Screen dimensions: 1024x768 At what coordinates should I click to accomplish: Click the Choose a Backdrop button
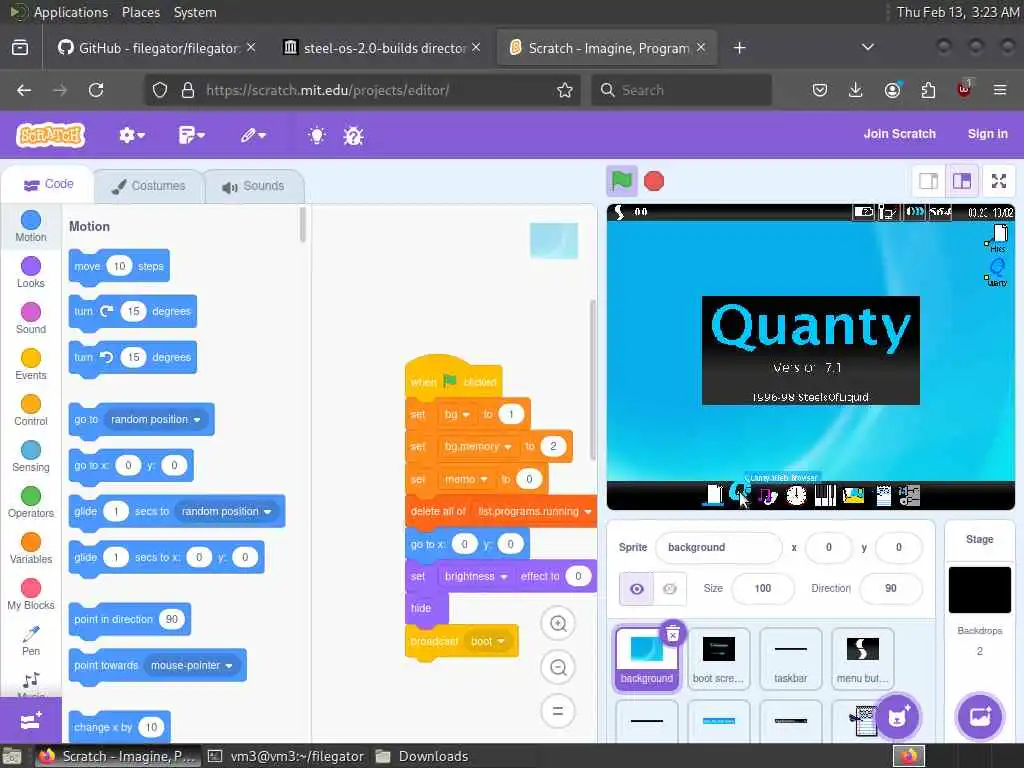(x=980, y=716)
